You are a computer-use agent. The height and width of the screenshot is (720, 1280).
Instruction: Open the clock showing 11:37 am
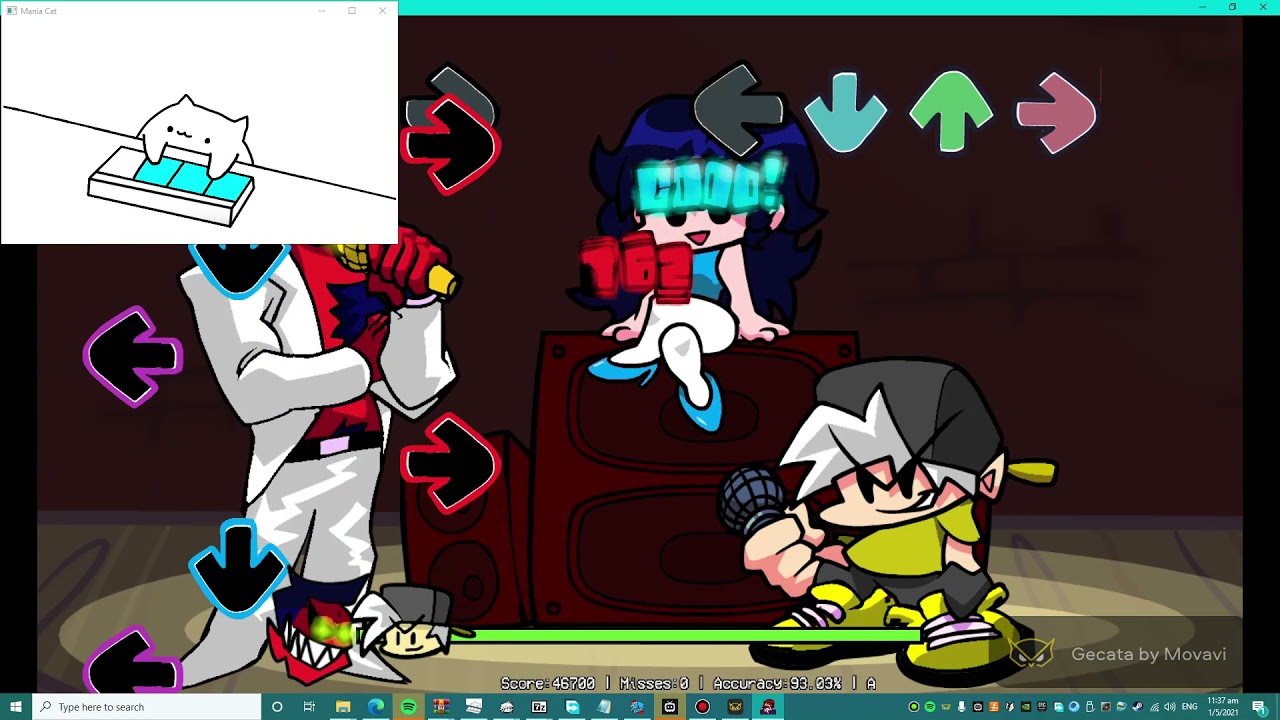pos(1223,707)
